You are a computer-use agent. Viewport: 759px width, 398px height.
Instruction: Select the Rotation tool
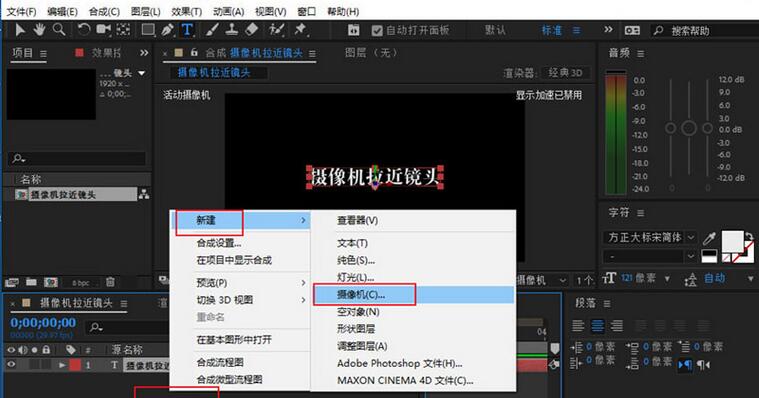84,30
